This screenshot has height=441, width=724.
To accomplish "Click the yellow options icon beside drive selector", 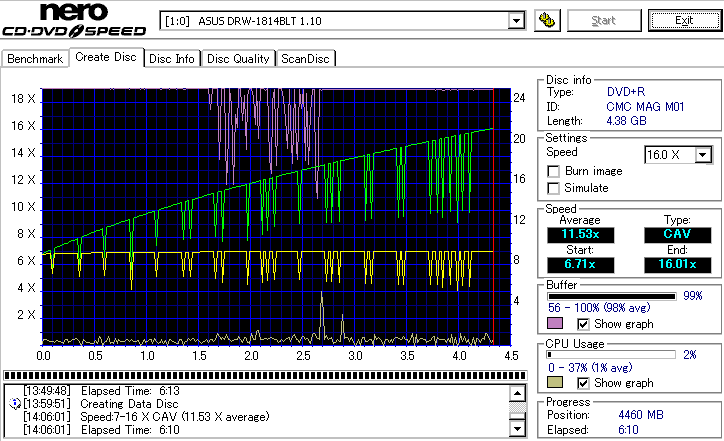I will click(546, 20).
